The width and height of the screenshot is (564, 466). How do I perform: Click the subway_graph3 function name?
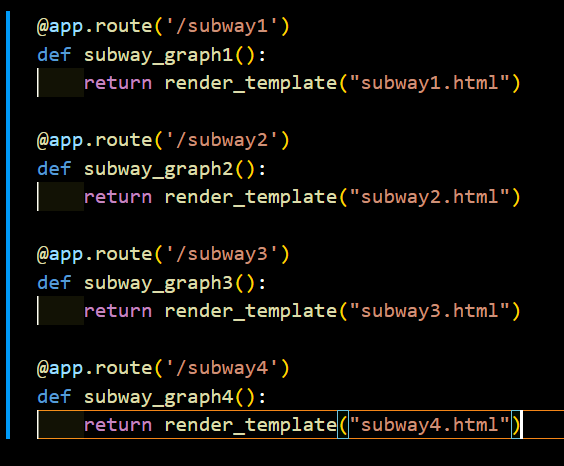pyautogui.click(x=159, y=283)
